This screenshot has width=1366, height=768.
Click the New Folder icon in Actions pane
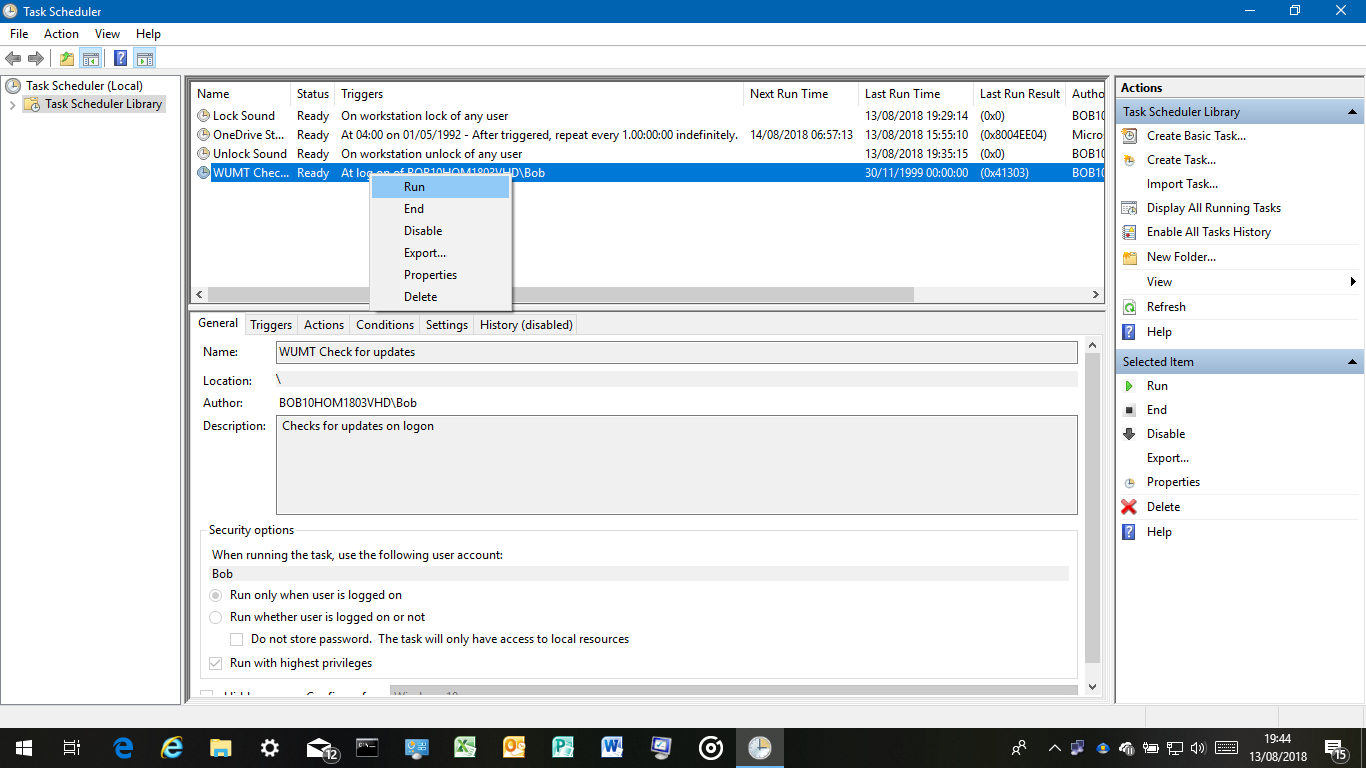[1129, 257]
